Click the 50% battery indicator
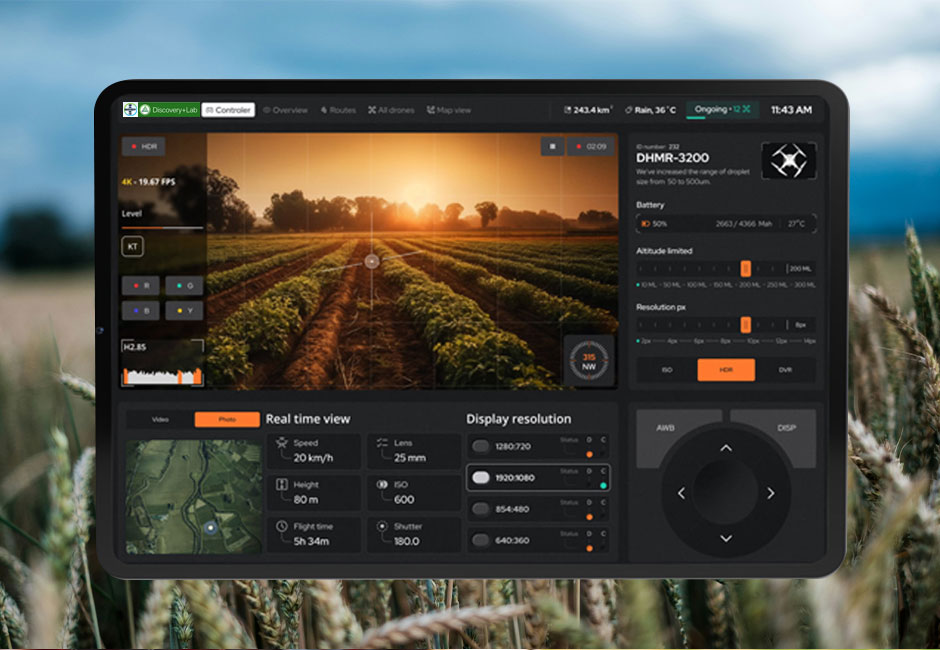This screenshot has width=940, height=650. click(x=654, y=224)
